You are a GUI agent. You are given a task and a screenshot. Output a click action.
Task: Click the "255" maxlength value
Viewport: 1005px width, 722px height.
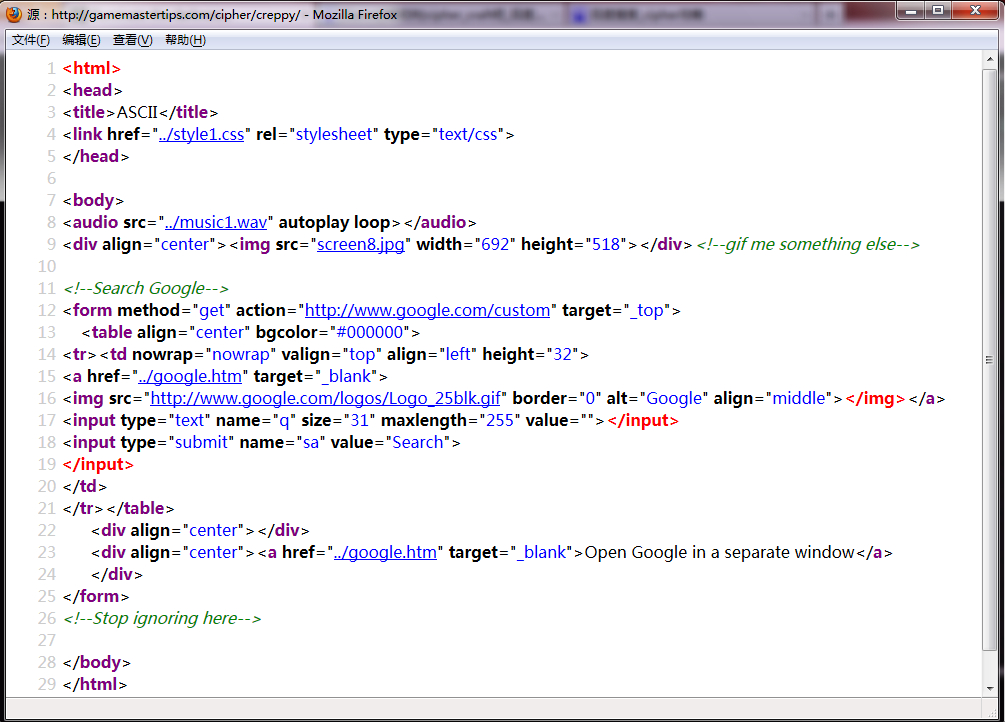coord(500,421)
